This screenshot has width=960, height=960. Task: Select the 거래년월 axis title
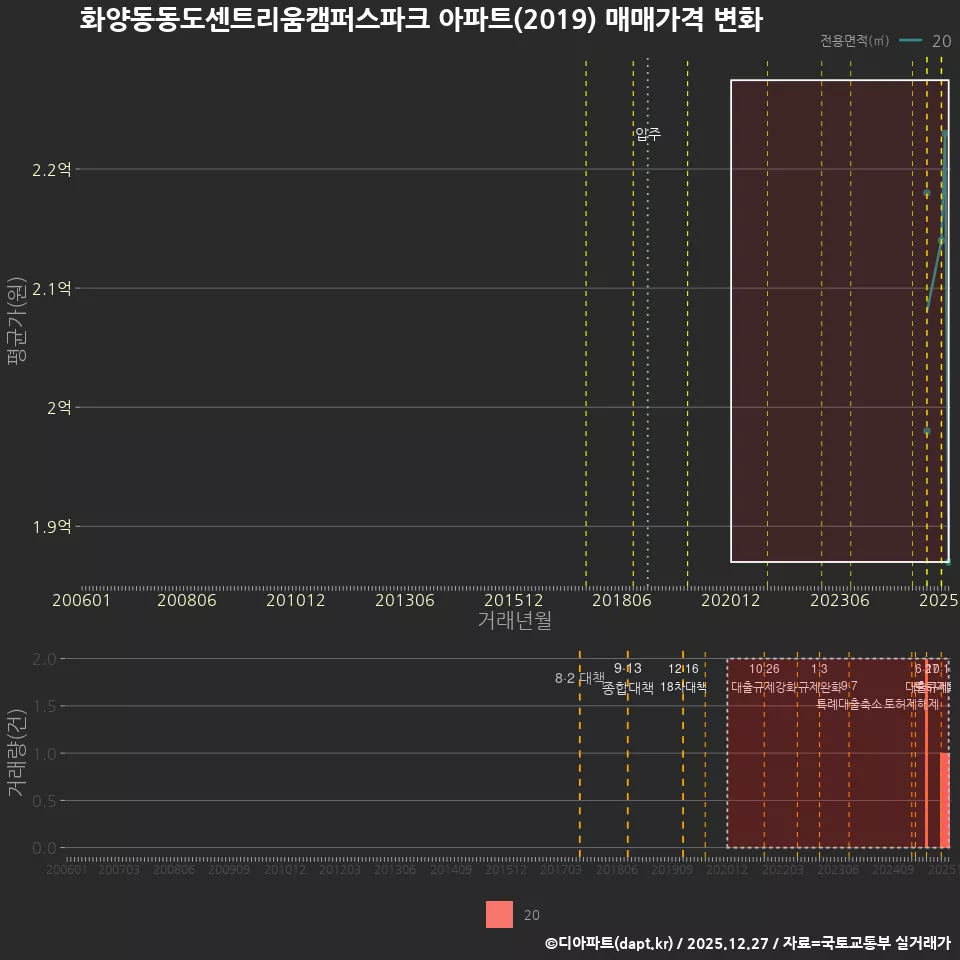click(513, 621)
